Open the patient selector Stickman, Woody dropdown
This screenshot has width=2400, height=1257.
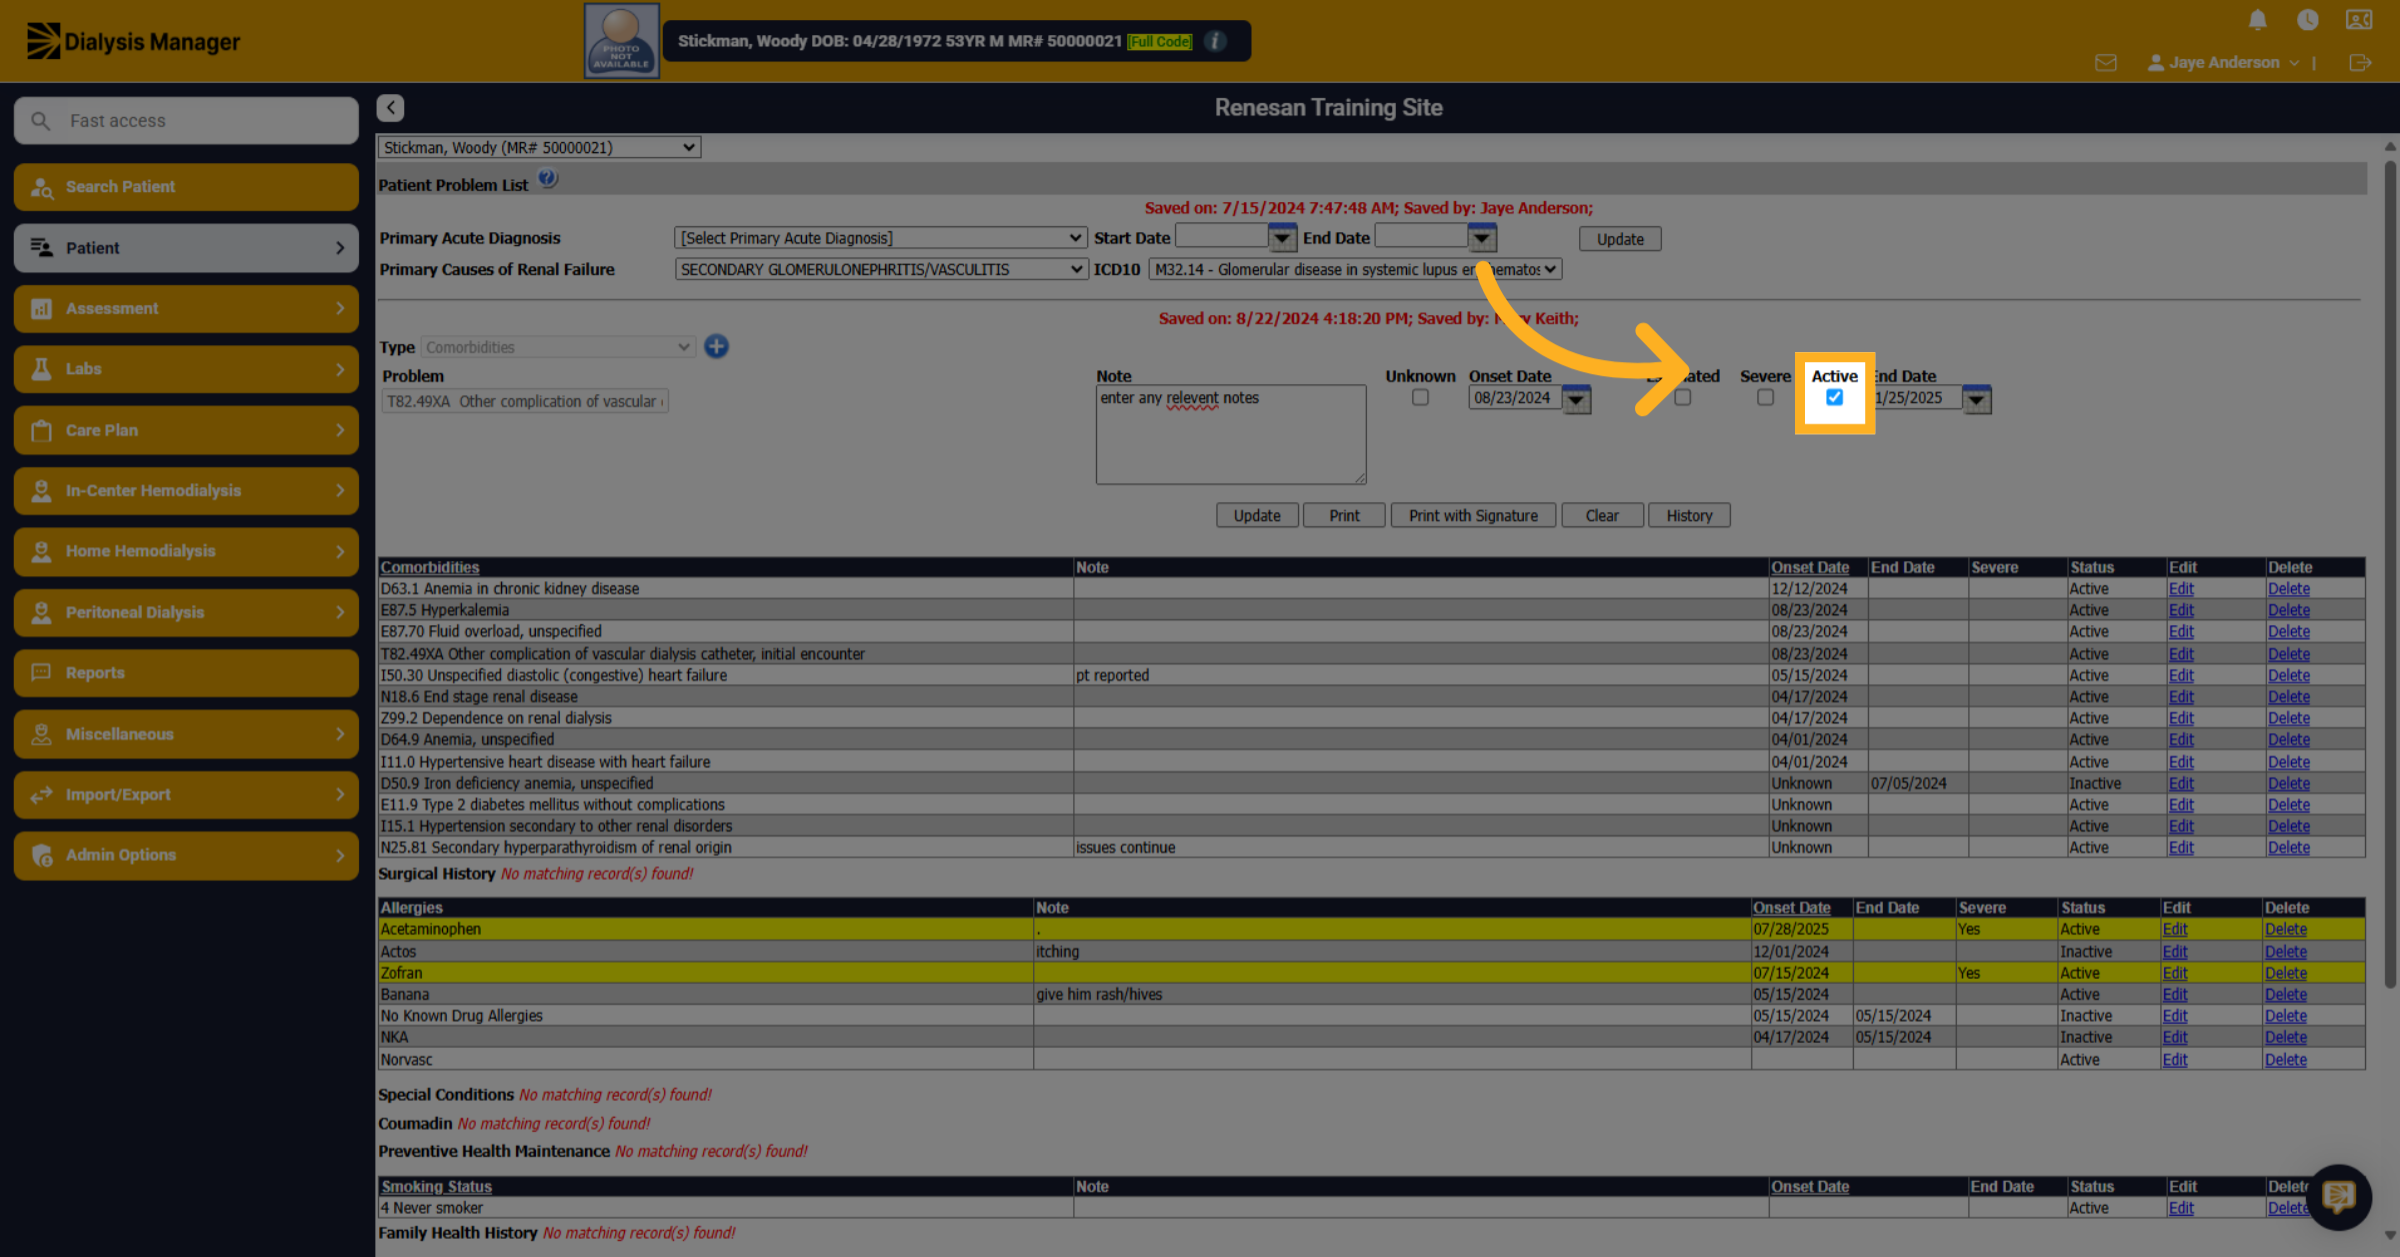click(x=539, y=147)
